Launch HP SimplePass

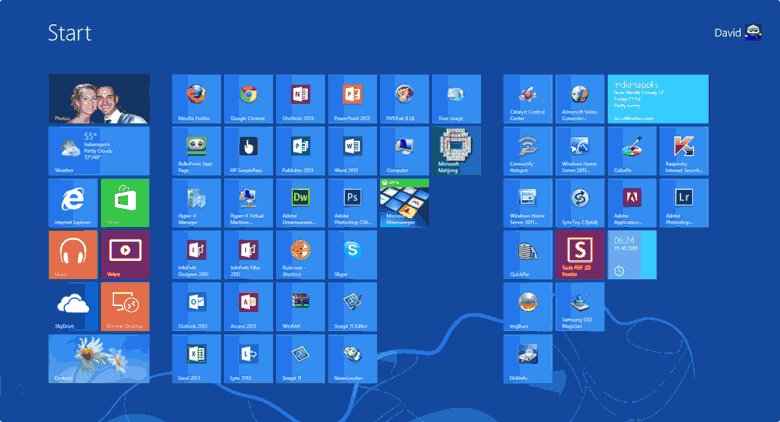[x=248, y=151]
